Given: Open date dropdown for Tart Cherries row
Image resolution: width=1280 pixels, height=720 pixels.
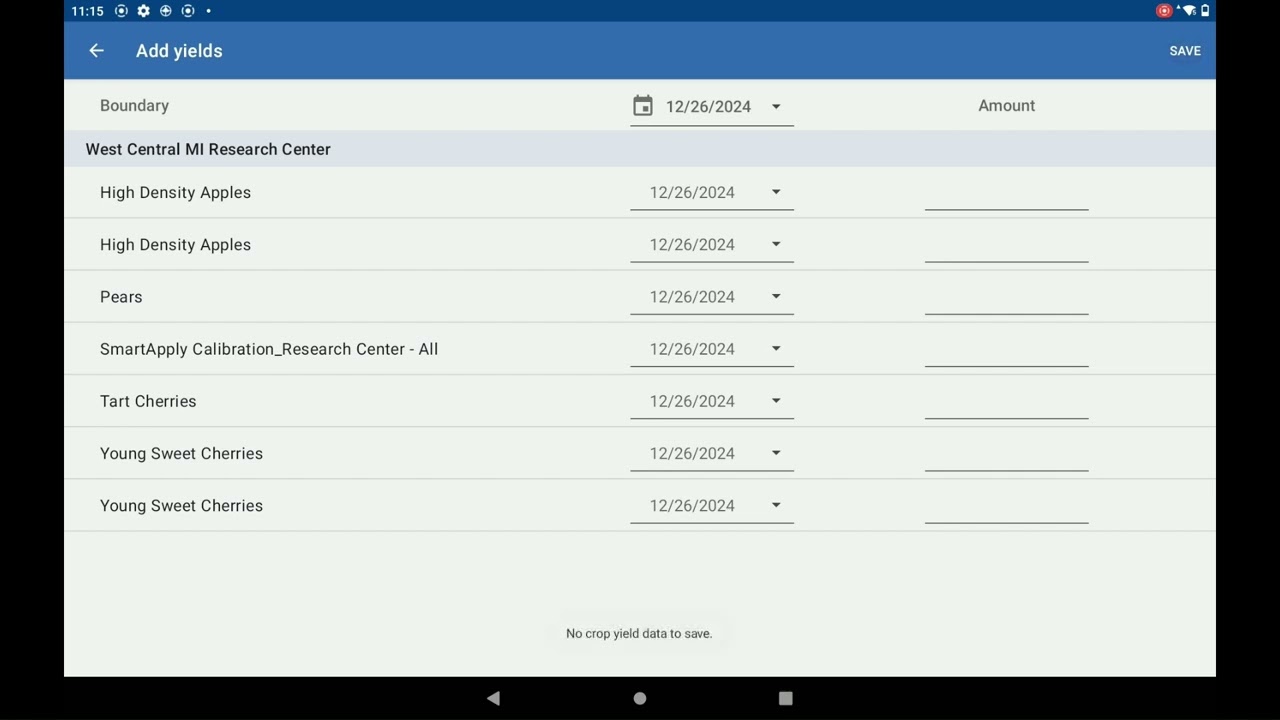Looking at the screenshot, I should 712,401.
